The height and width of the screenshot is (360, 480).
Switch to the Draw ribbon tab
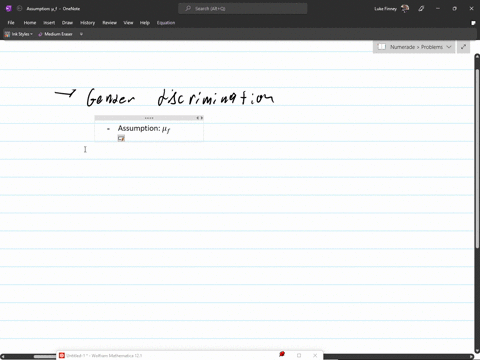coord(67,23)
